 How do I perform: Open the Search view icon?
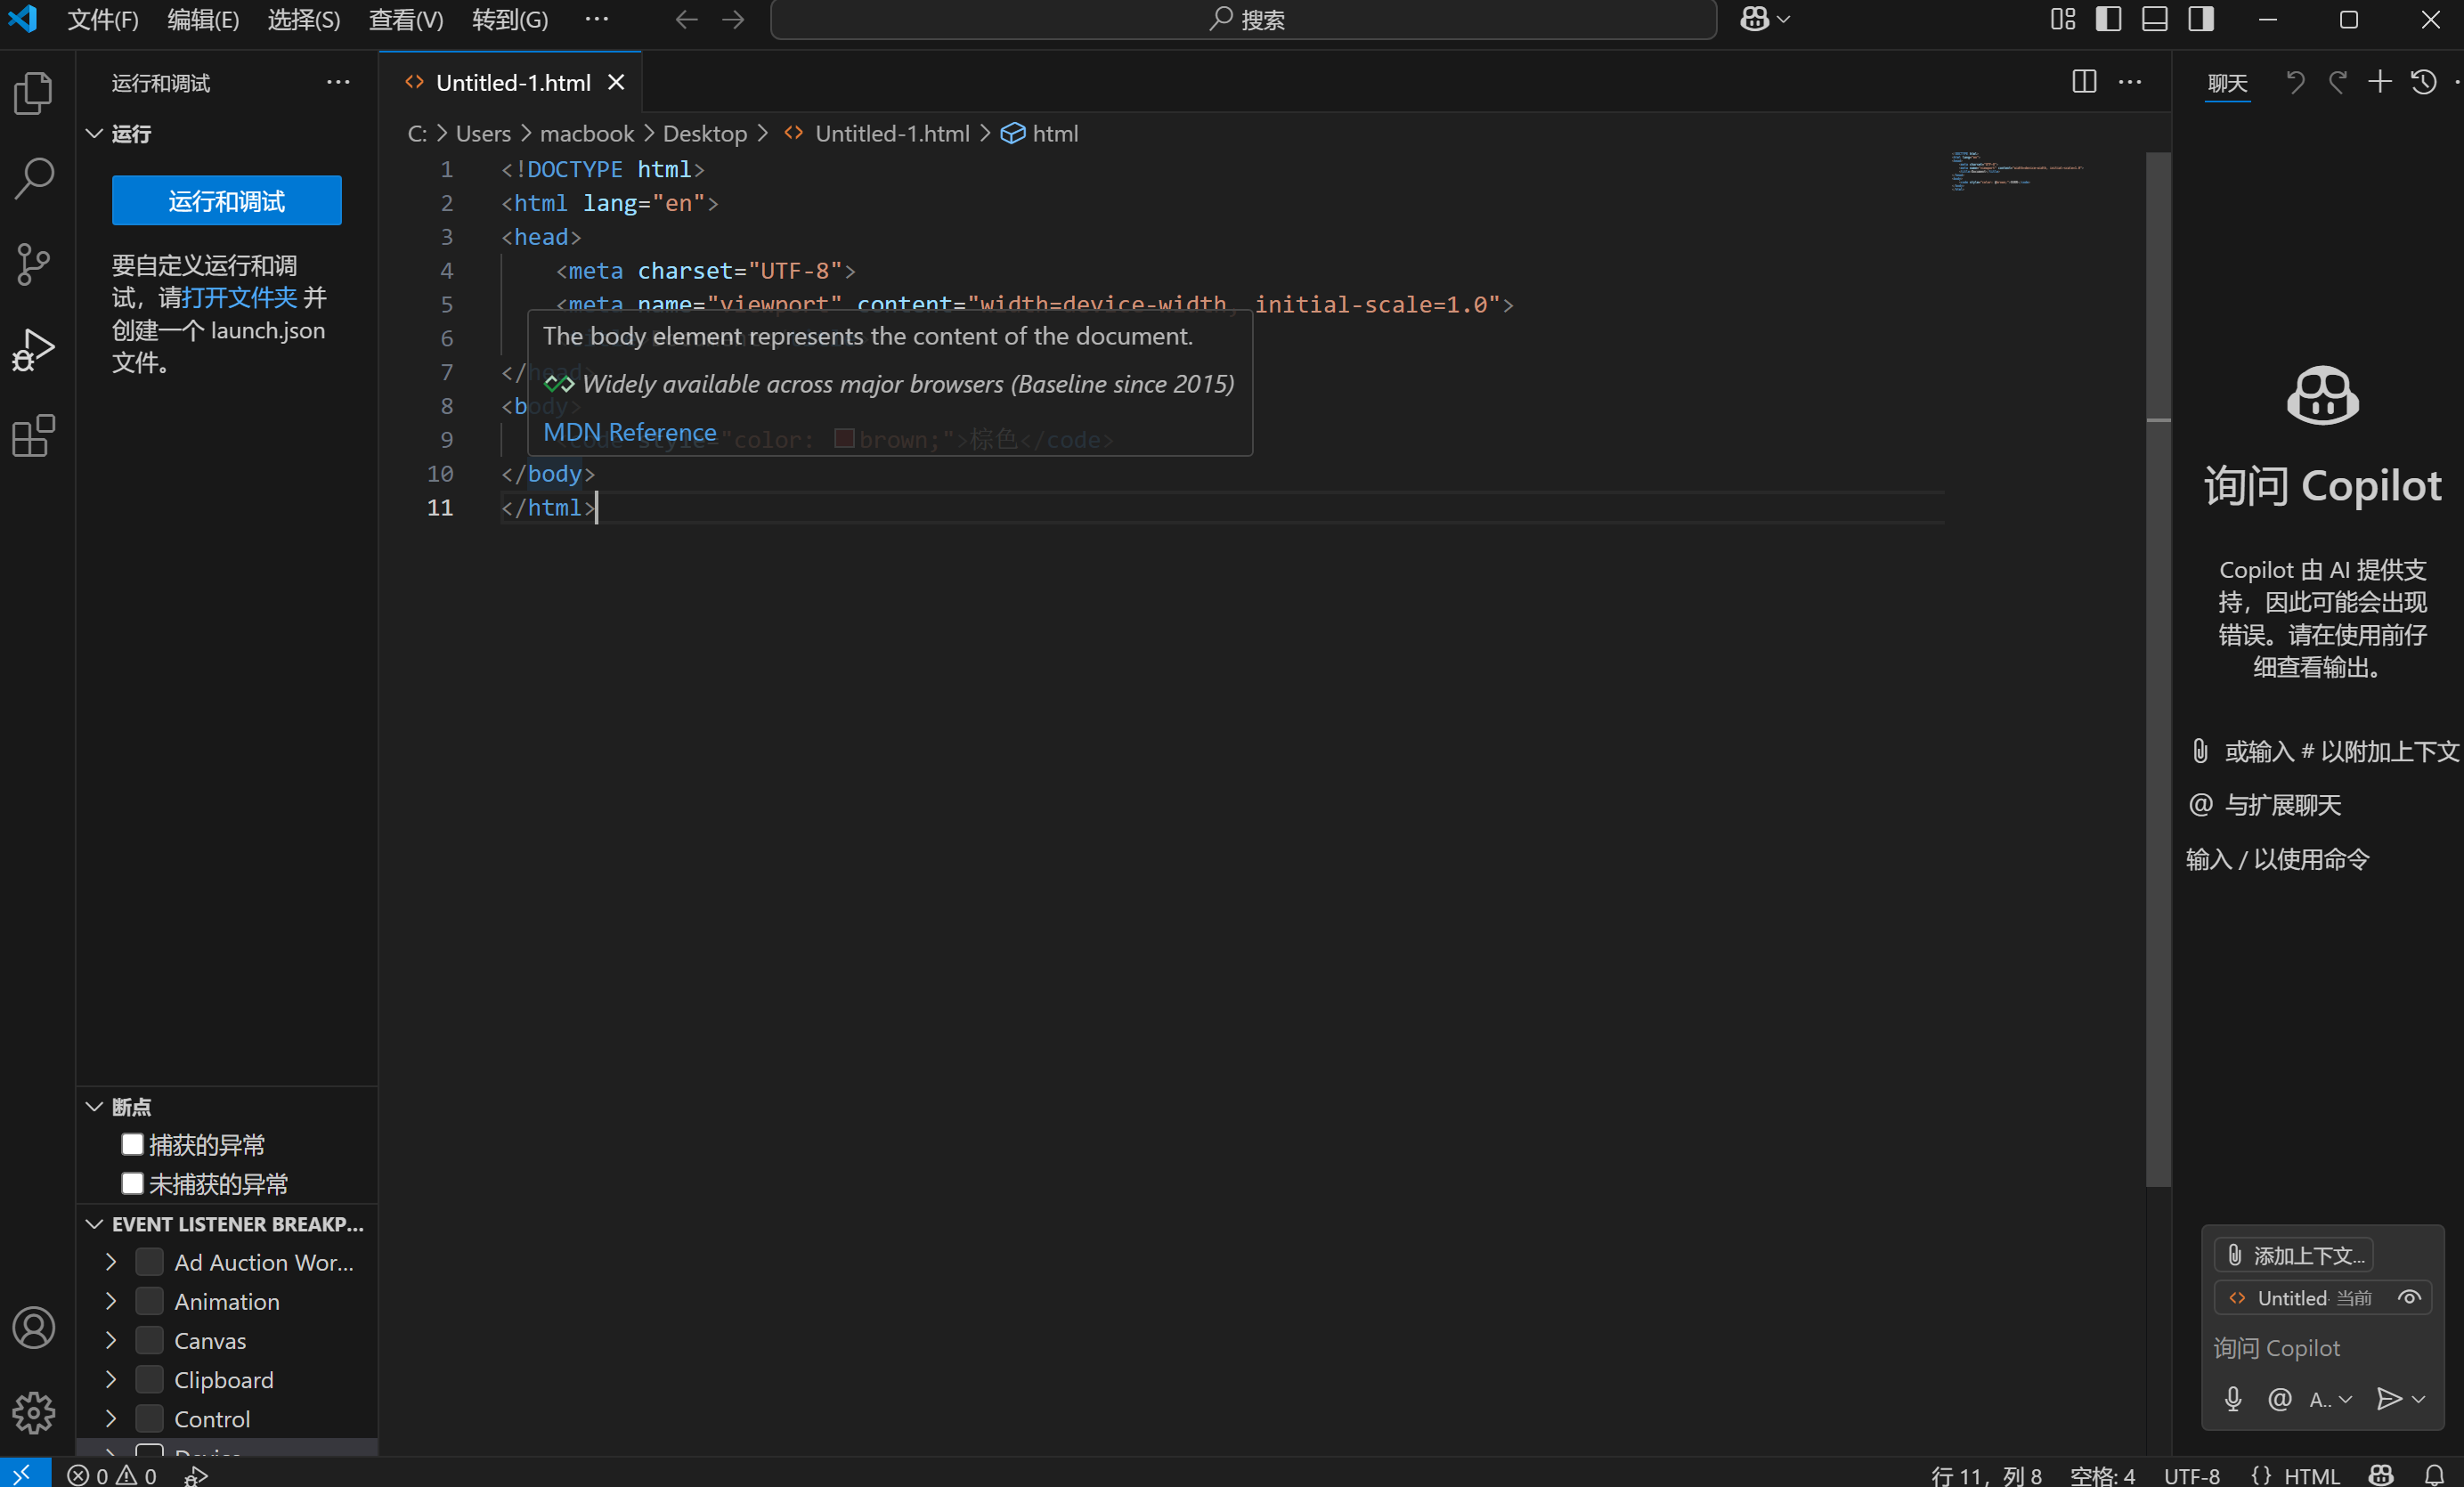click(33, 178)
